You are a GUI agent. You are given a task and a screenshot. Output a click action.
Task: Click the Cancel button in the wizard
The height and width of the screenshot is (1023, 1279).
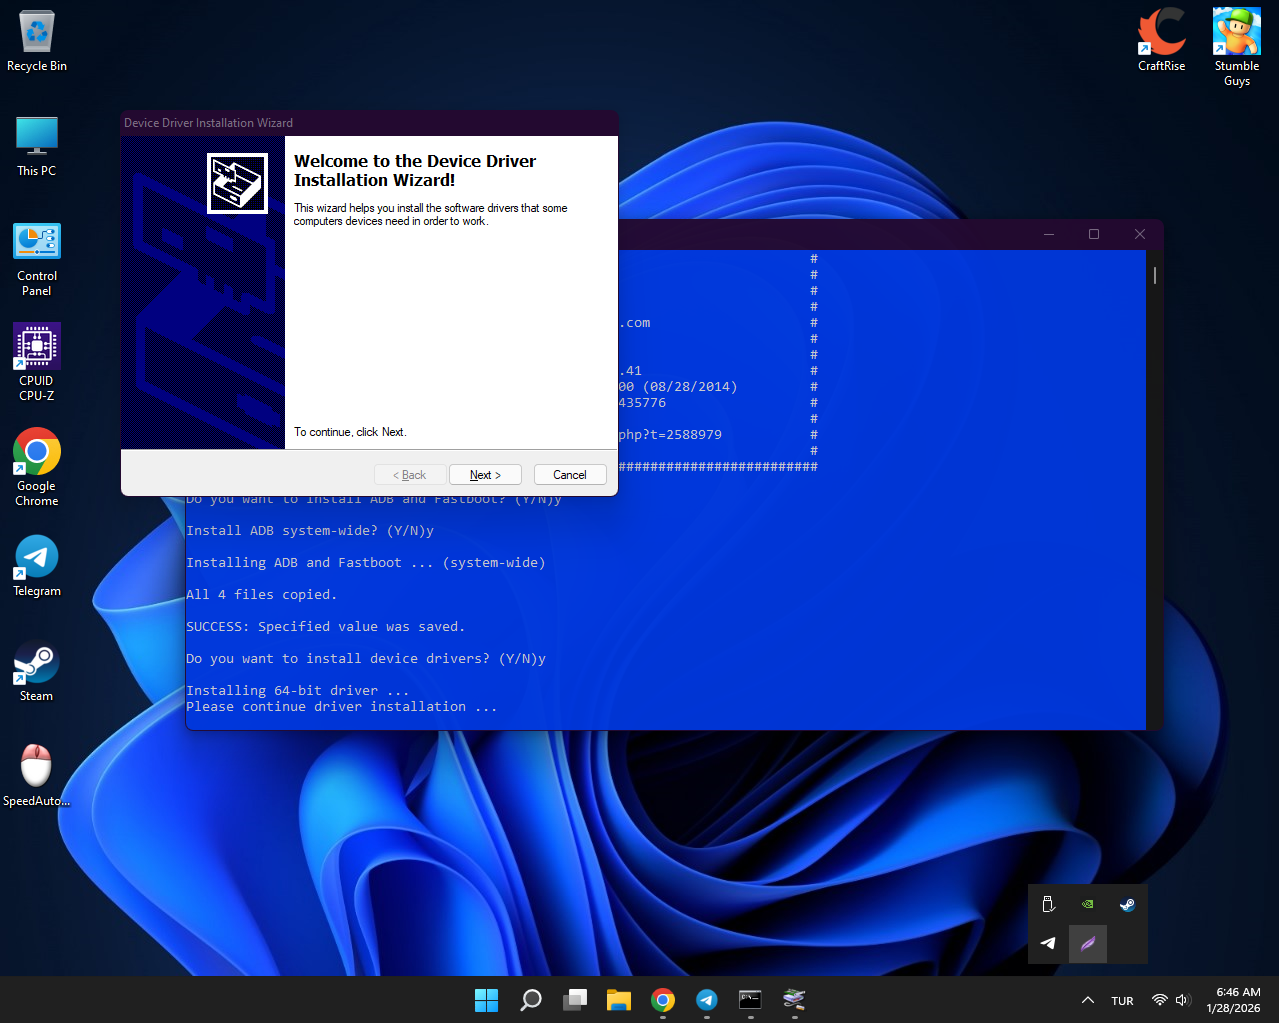[570, 475]
